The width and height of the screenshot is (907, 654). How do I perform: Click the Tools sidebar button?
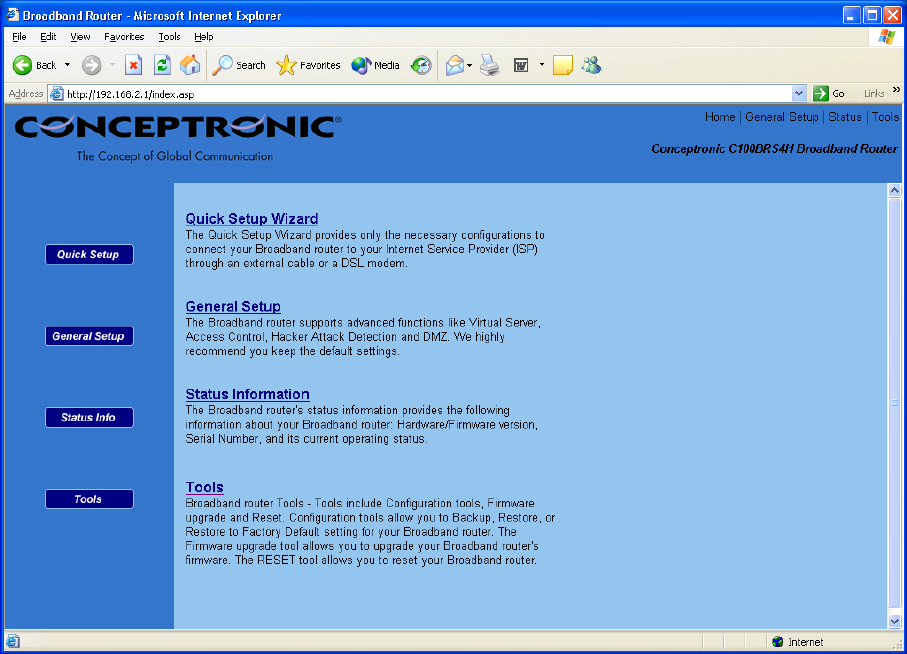[89, 499]
